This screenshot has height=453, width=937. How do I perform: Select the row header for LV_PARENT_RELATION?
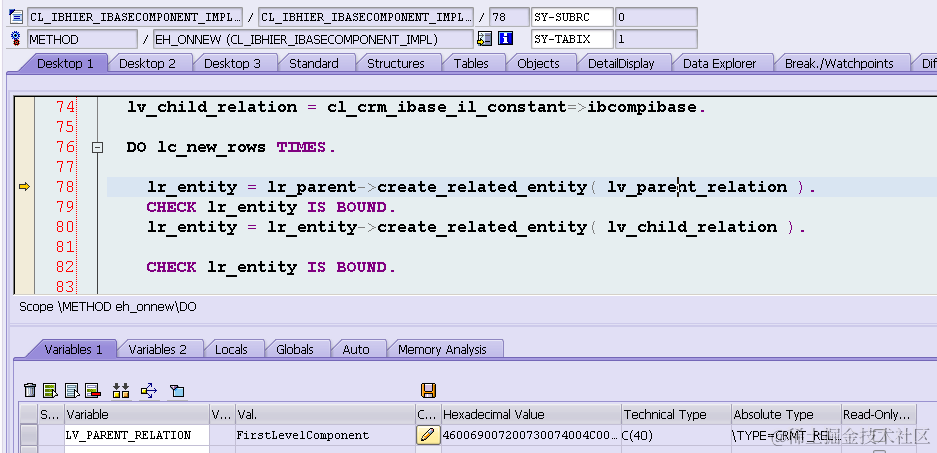click(29, 435)
